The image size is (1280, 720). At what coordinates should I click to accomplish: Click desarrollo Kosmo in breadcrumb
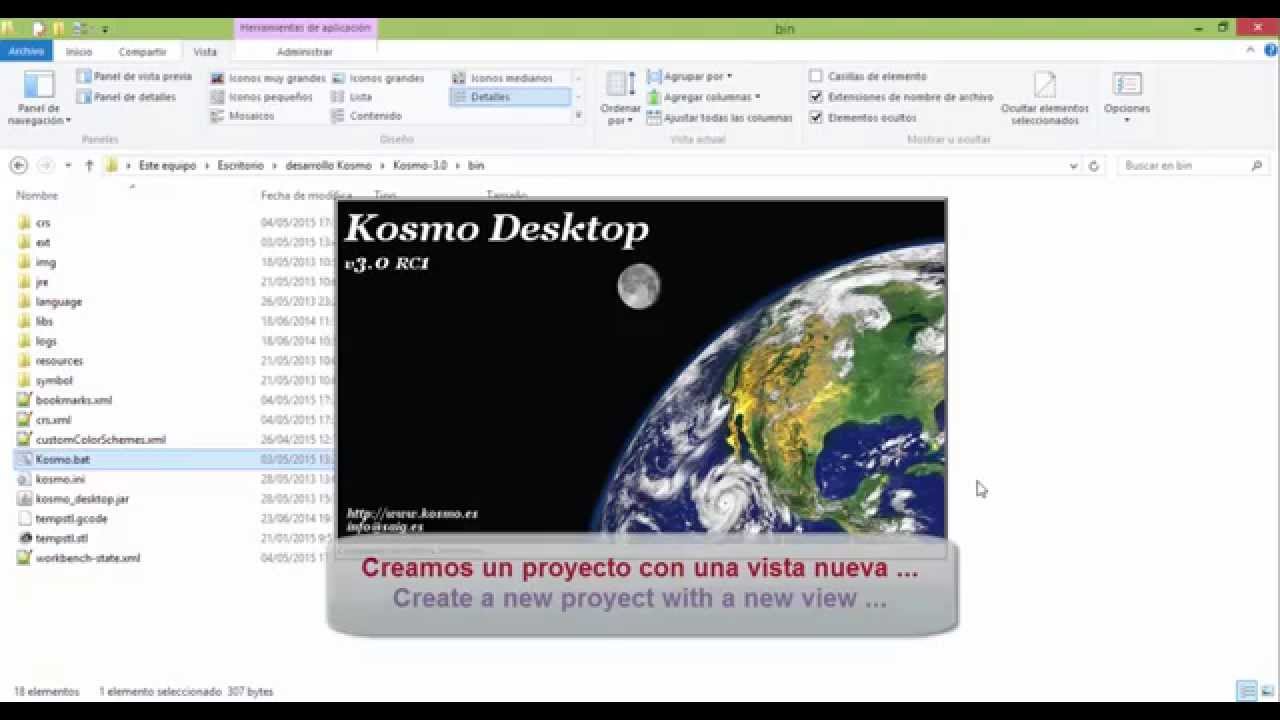[328, 165]
